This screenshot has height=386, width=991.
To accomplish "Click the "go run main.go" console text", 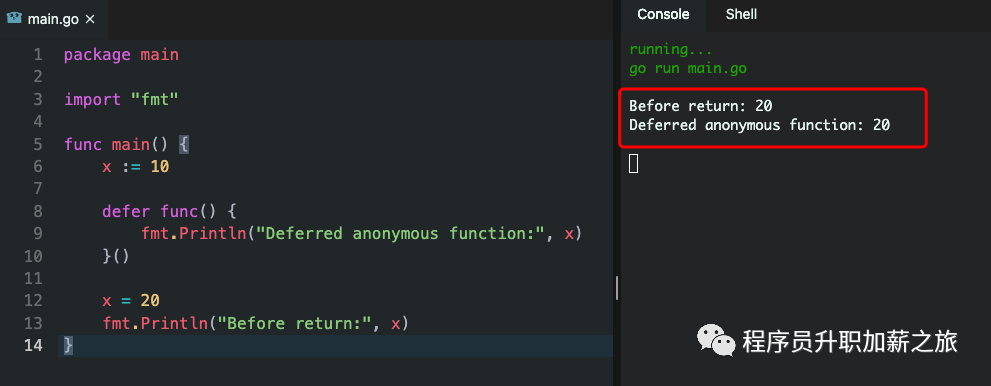I will click(x=688, y=68).
